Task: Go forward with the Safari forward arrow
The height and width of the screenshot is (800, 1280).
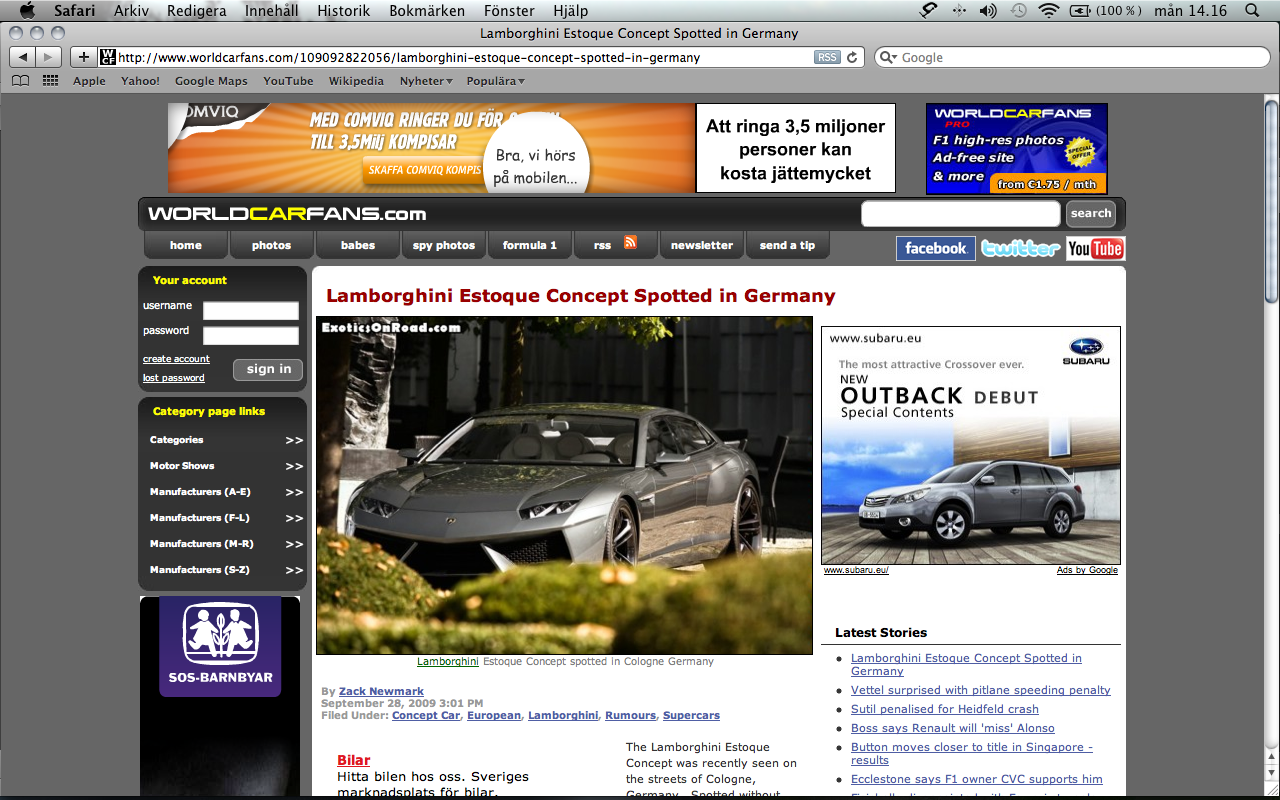Action: [x=48, y=57]
